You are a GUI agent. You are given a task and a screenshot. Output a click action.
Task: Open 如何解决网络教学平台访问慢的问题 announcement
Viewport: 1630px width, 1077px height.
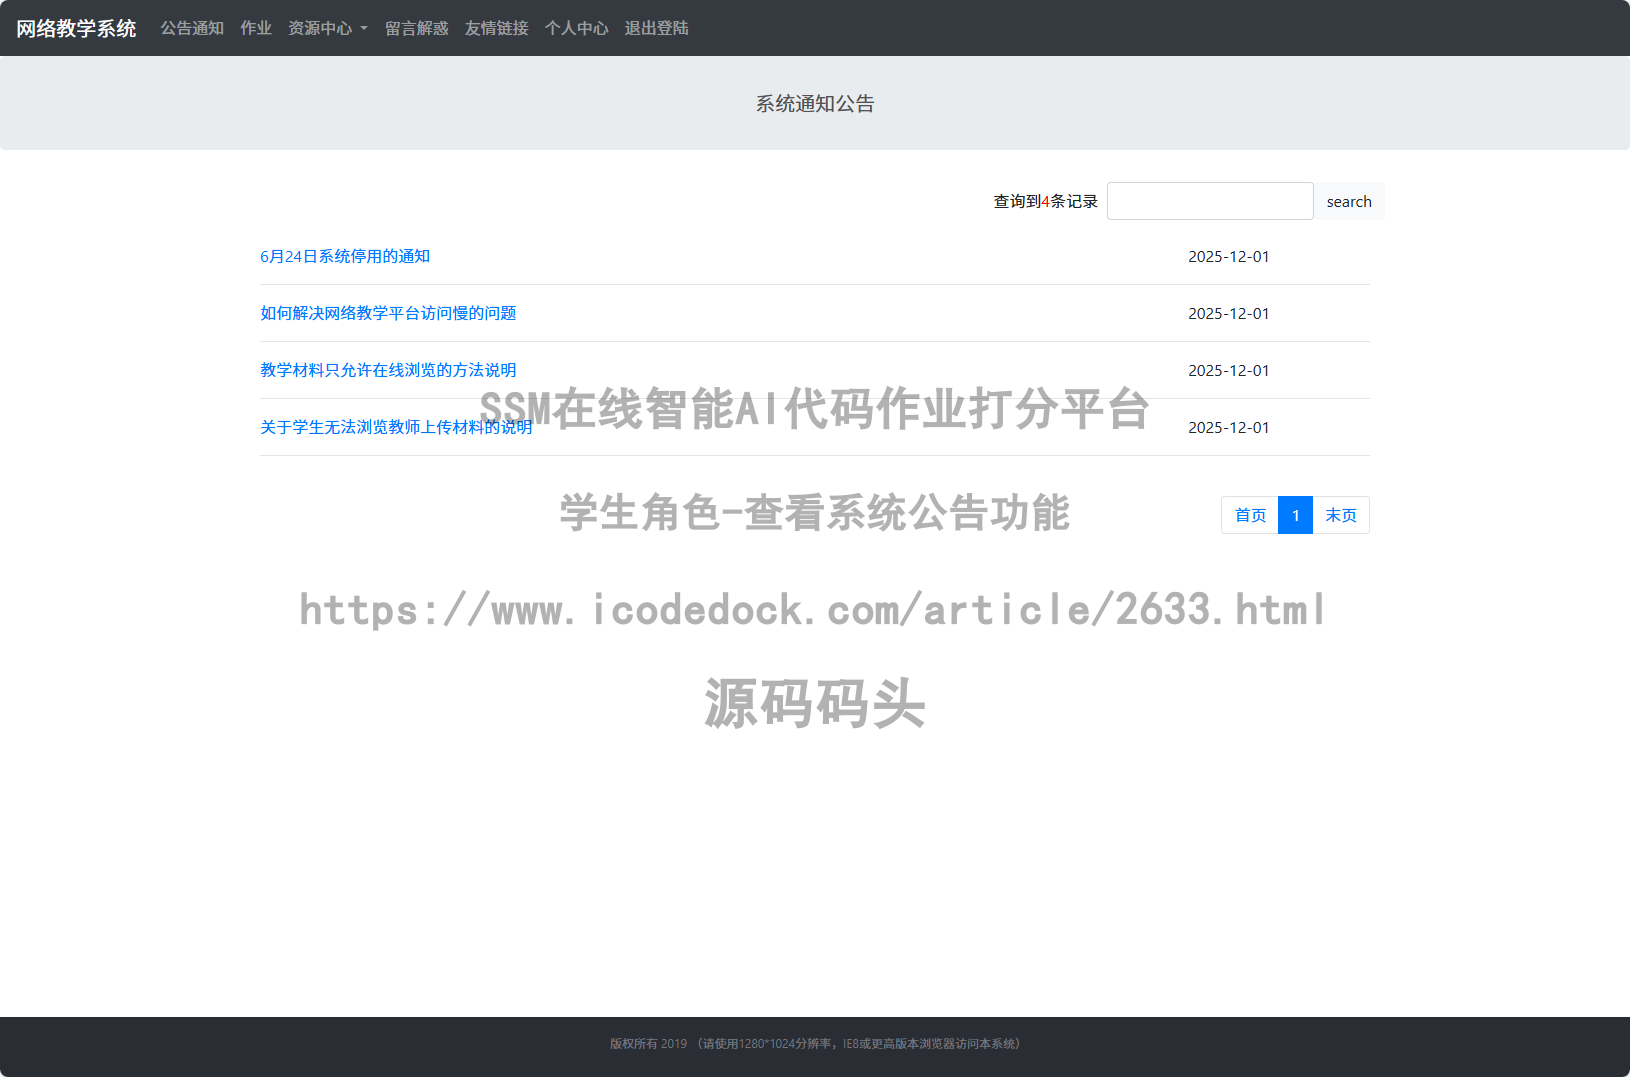coord(388,313)
